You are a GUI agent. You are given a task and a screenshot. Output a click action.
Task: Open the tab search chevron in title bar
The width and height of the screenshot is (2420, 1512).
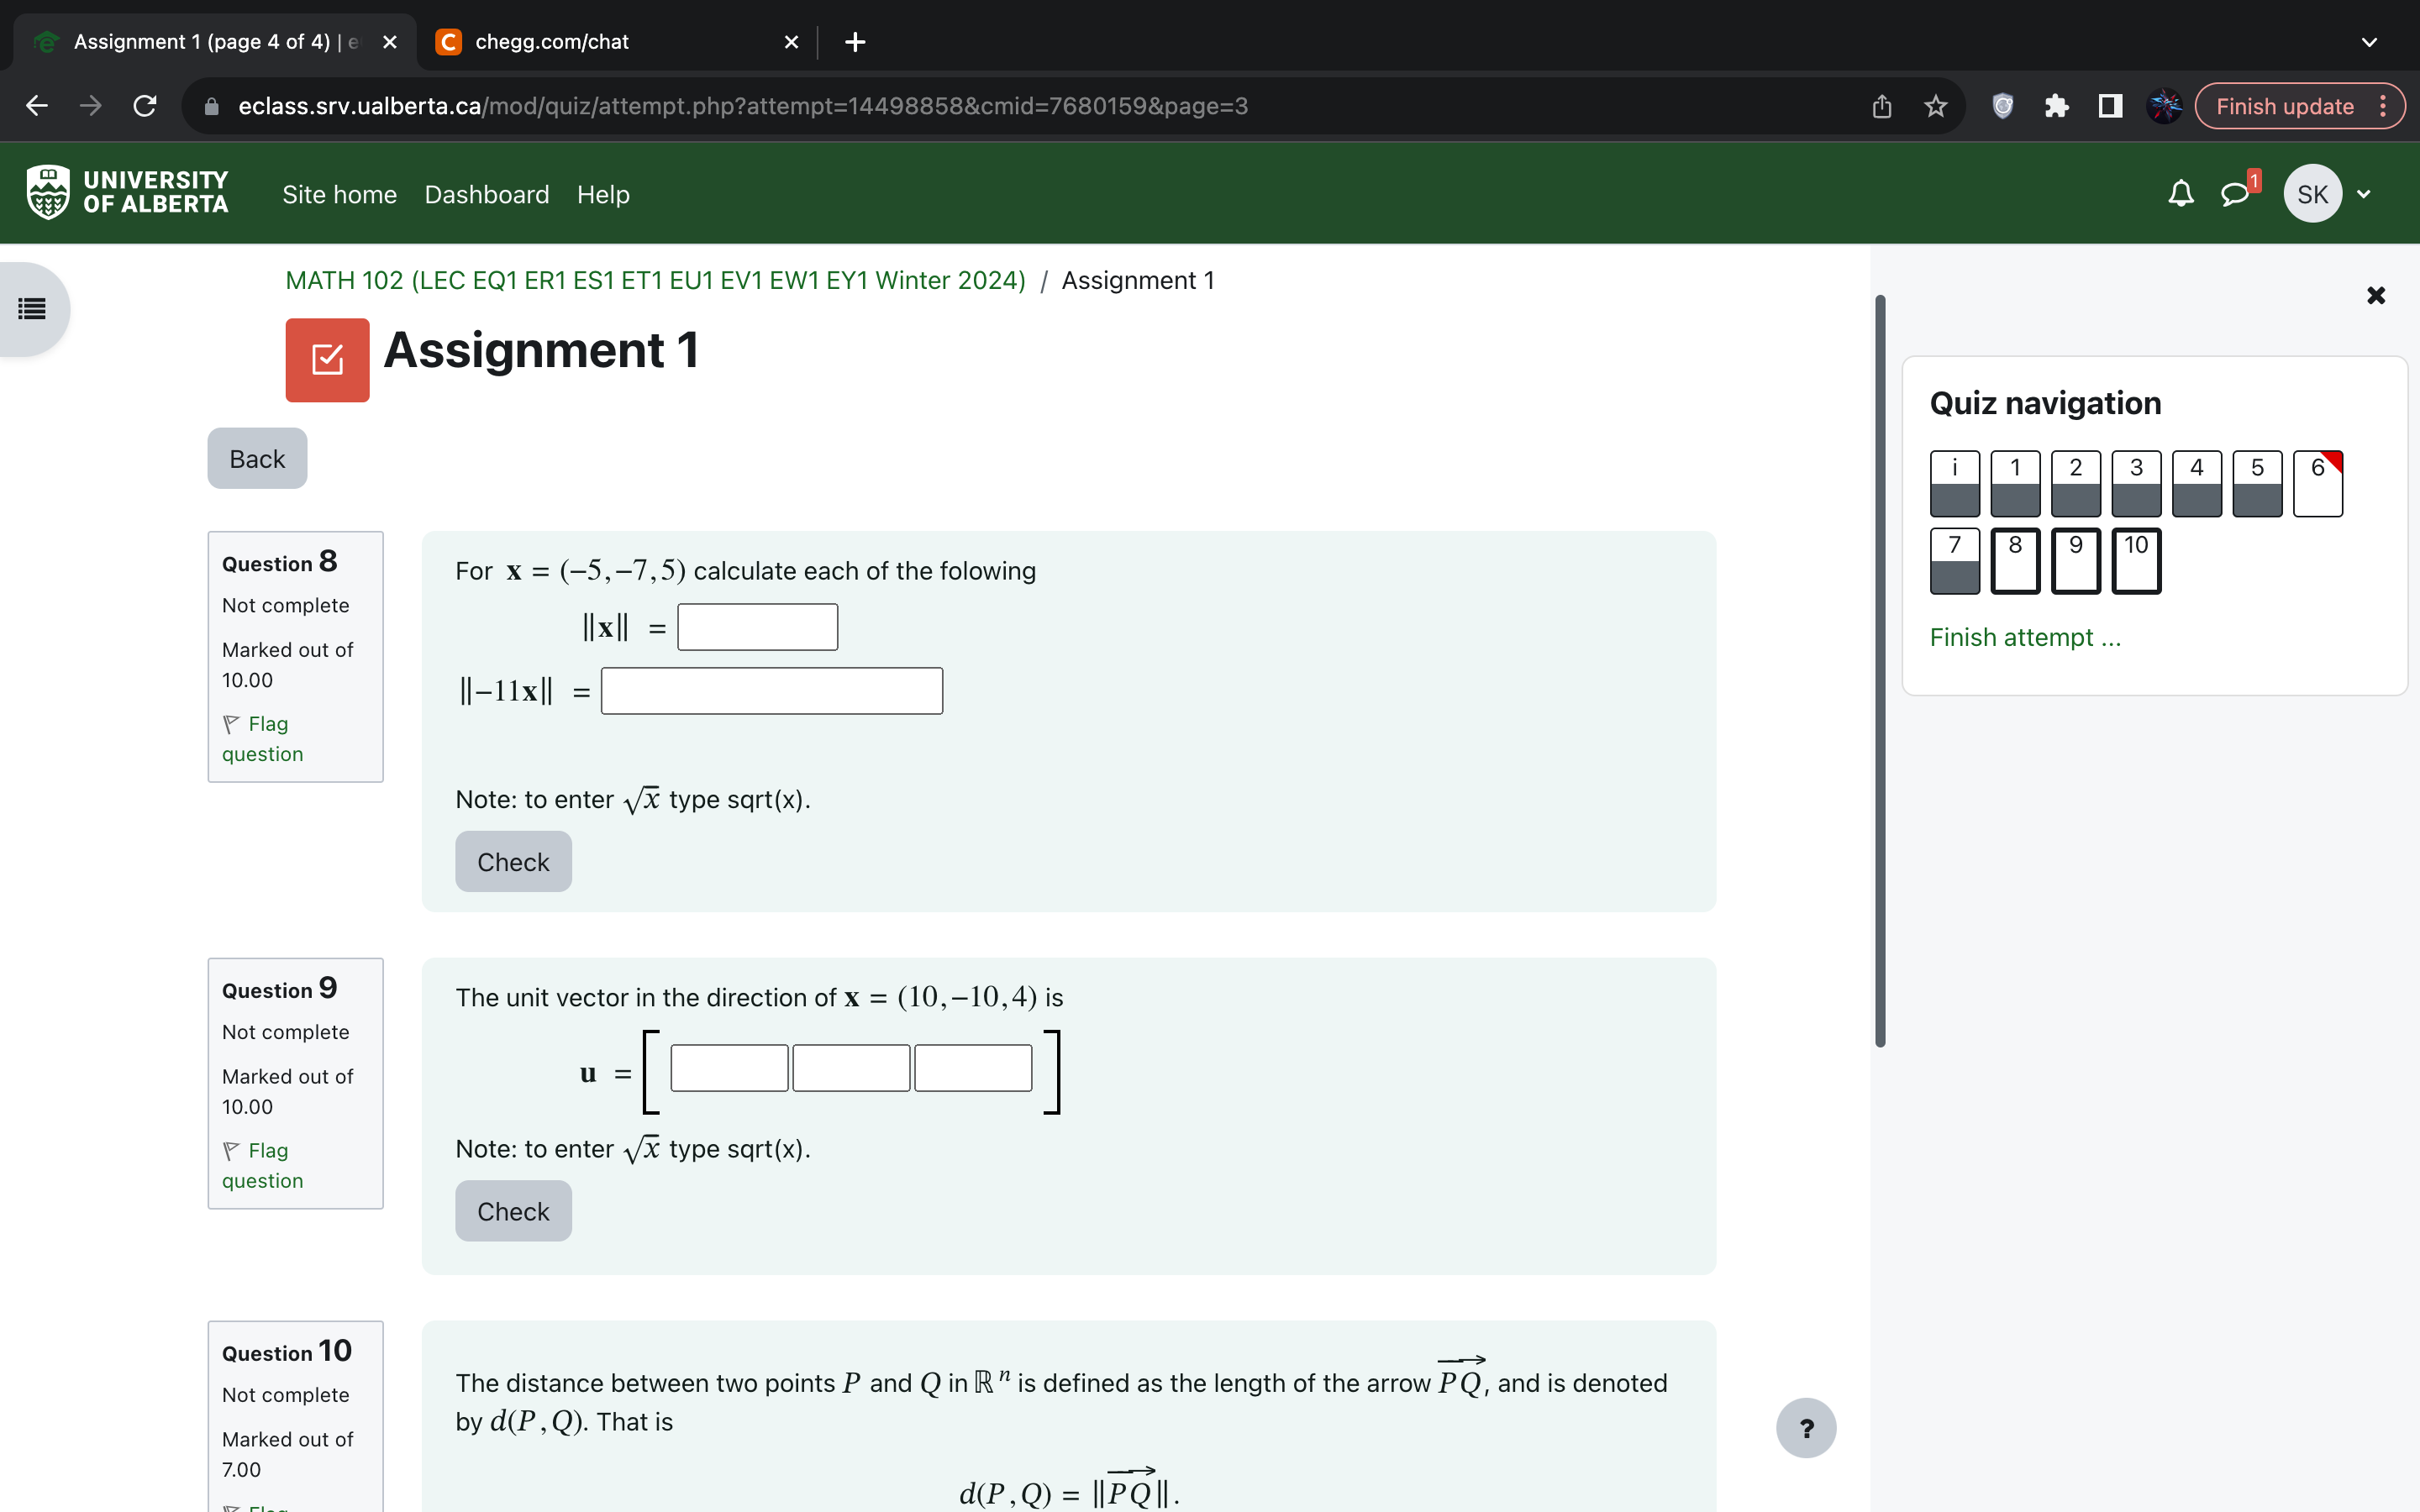2368,42
